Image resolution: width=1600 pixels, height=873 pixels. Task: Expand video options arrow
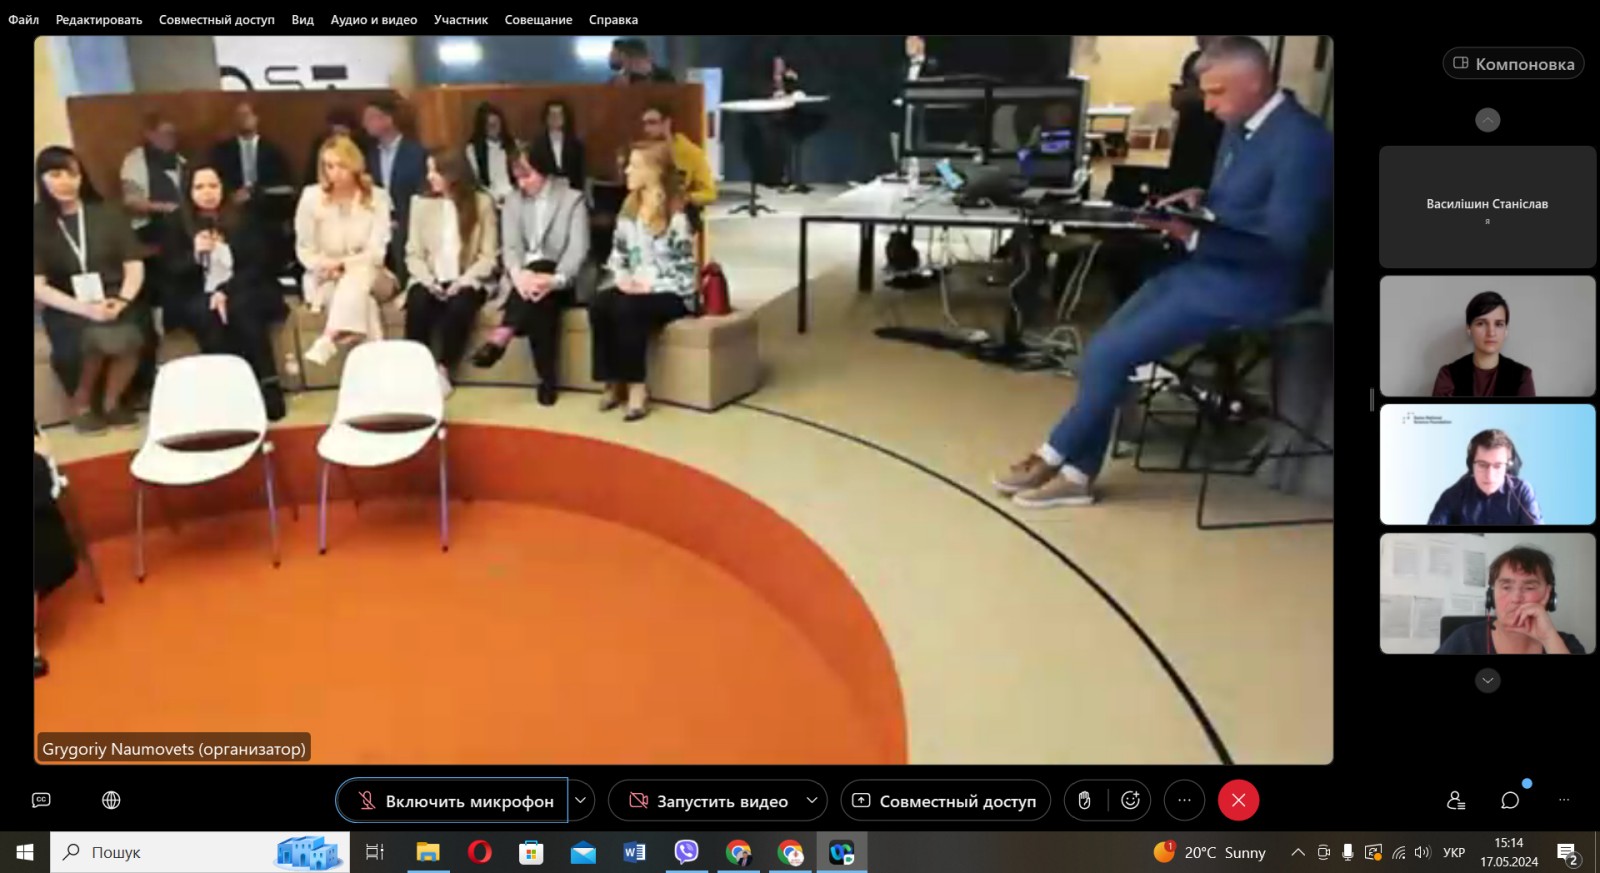[813, 800]
